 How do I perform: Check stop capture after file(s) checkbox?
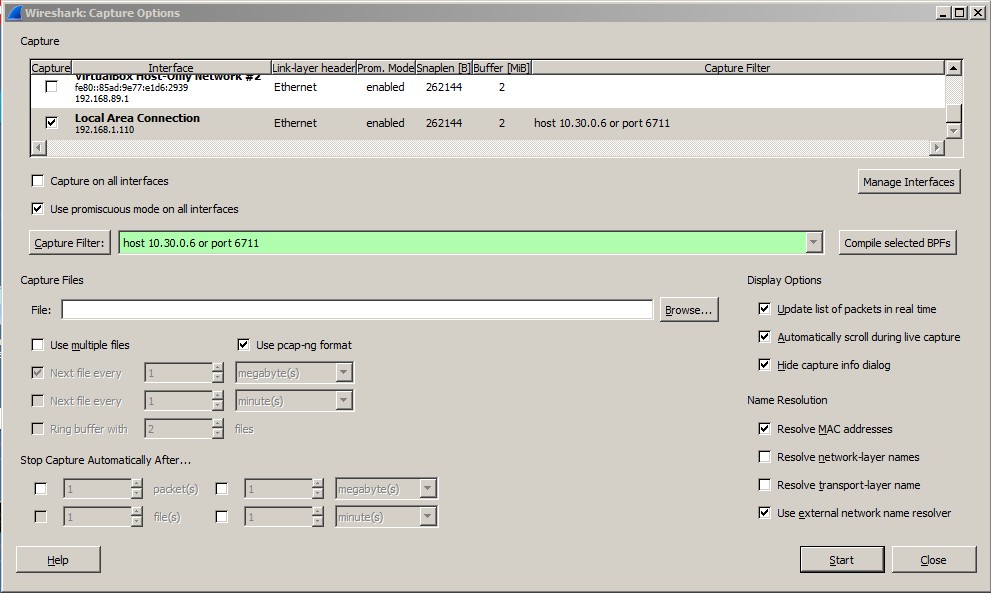coord(40,517)
